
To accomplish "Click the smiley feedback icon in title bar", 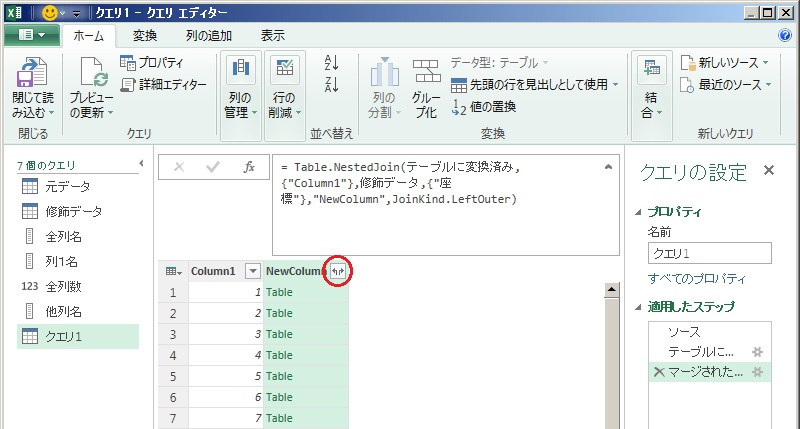I will click(49, 13).
